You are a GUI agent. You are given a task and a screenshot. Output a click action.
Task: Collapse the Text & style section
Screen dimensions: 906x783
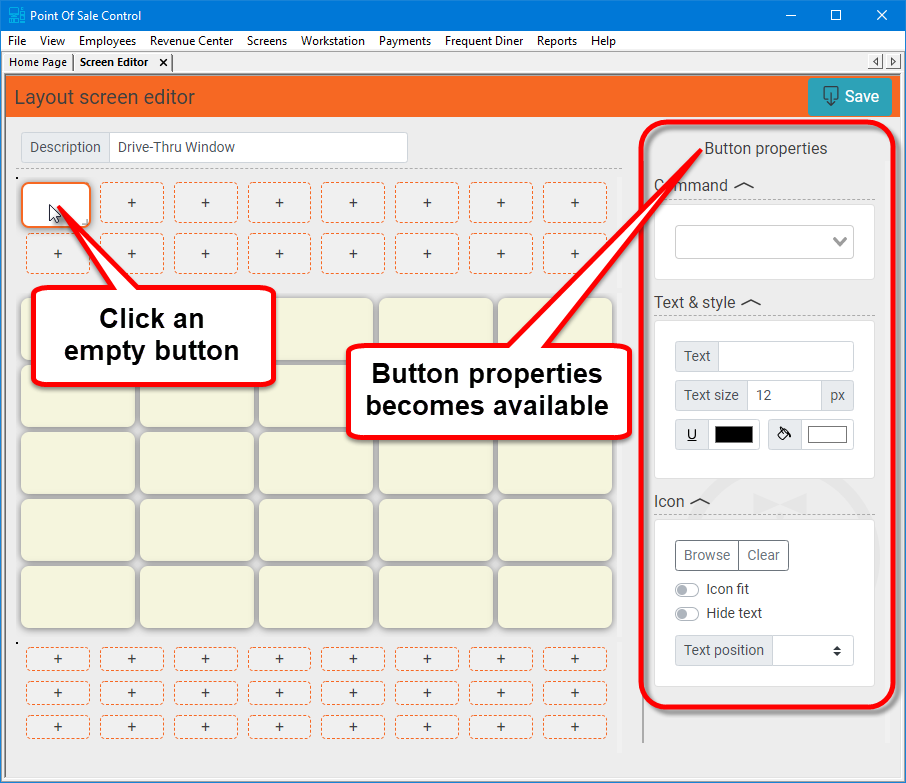point(751,302)
